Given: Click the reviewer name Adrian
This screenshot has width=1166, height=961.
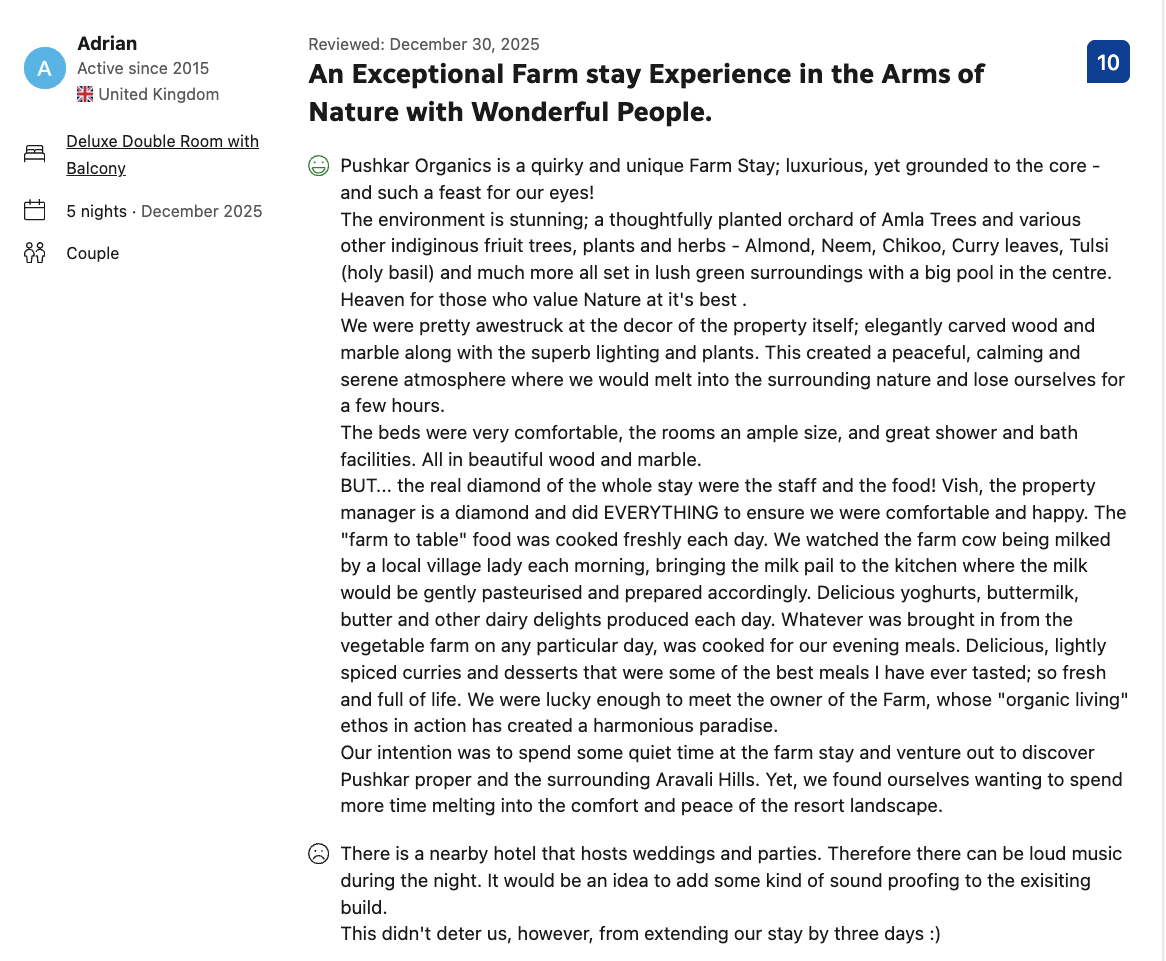Looking at the screenshot, I should tap(107, 43).
